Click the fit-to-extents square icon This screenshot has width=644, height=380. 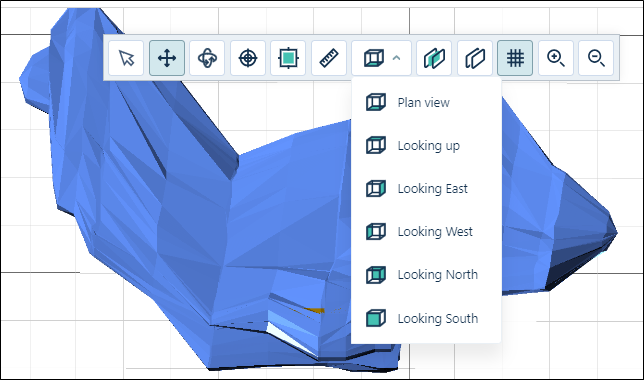[288, 58]
